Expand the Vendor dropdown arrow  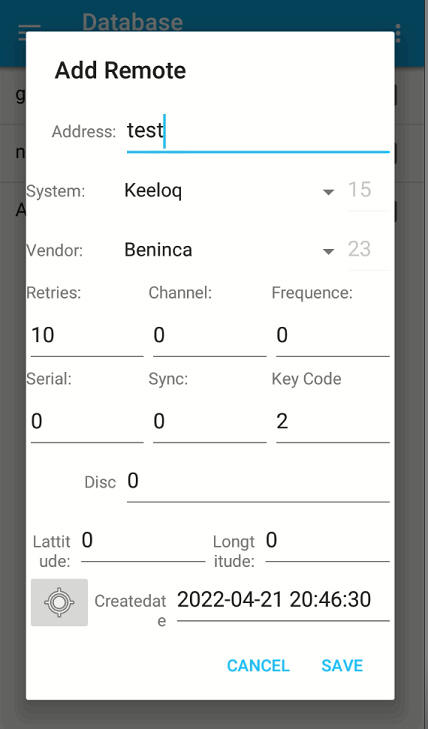(x=329, y=251)
